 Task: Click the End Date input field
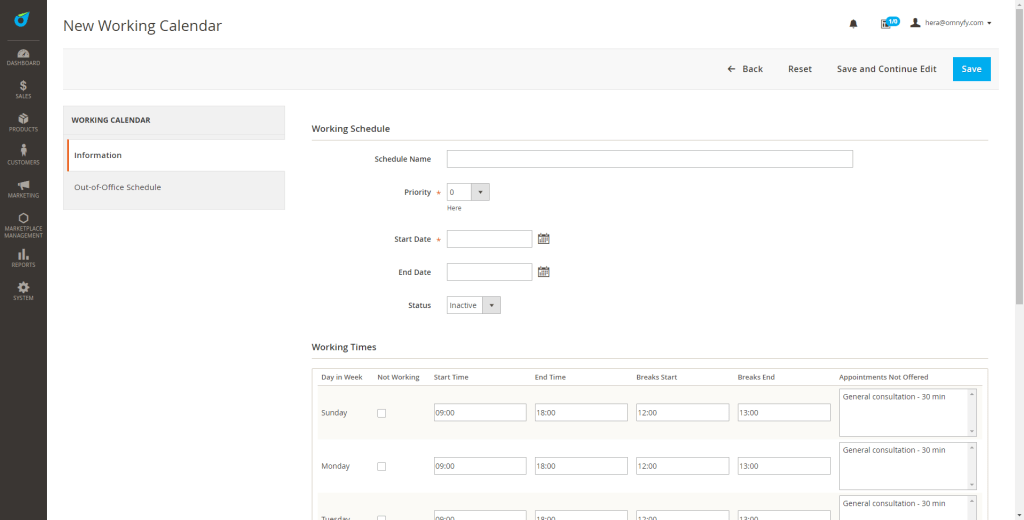[489, 272]
